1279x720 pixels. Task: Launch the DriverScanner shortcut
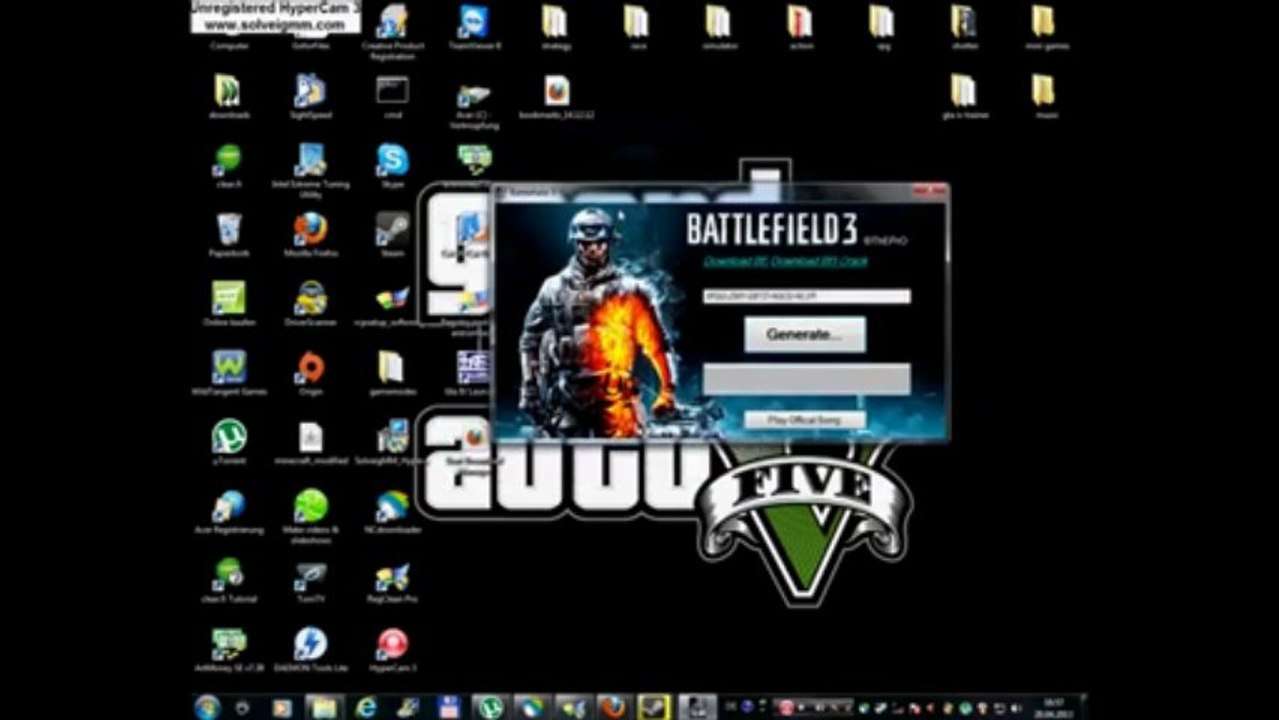(x=310, y=304)
